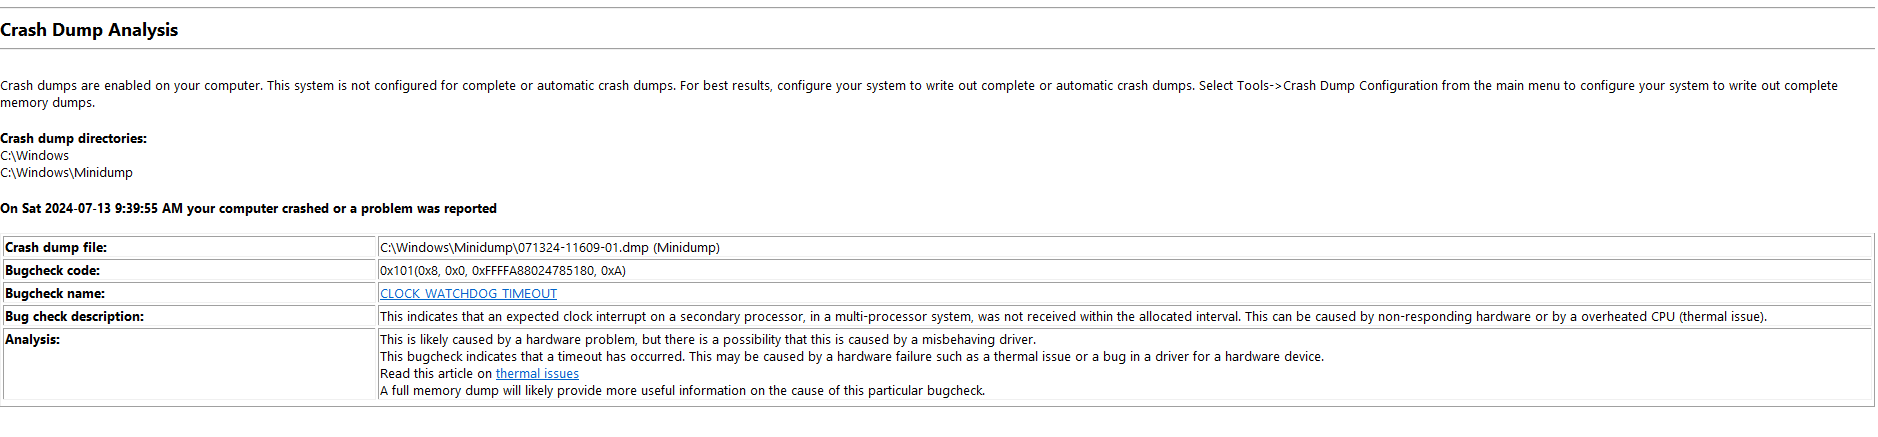Click the crash date line for 2024-07-13
The height and width of the screenshot is (437, 1878).
coord(248,209)
